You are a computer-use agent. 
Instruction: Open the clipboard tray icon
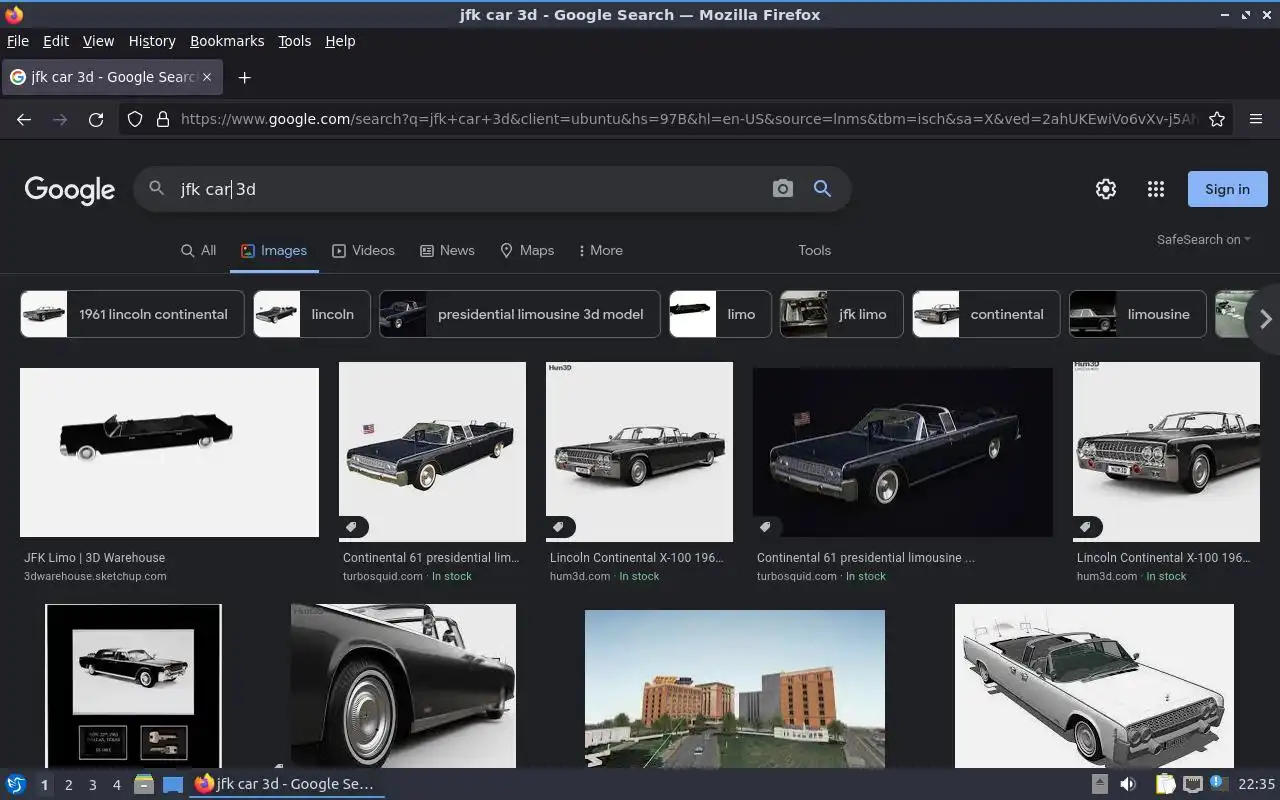(1165, 784)
